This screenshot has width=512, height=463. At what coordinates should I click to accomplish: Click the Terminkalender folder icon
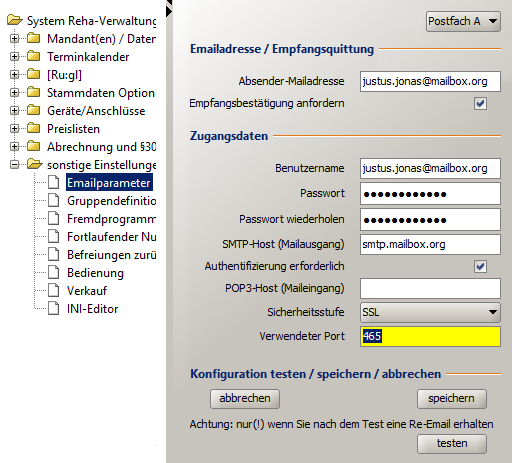[x=33, y=56]
